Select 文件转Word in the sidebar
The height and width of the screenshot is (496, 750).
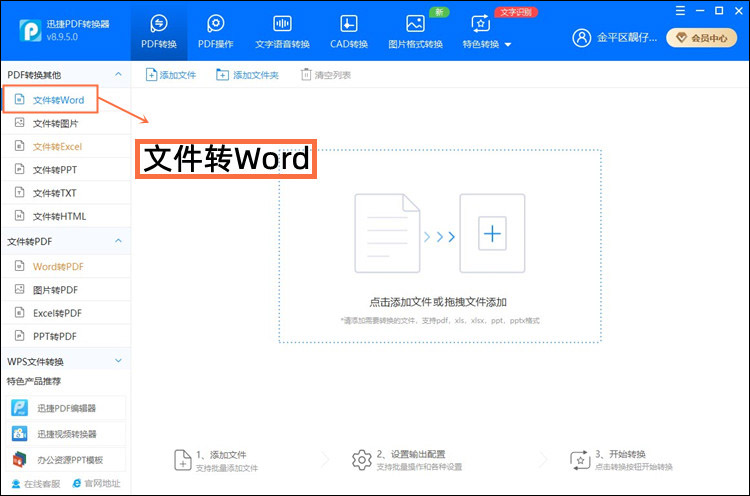point(50,99)
